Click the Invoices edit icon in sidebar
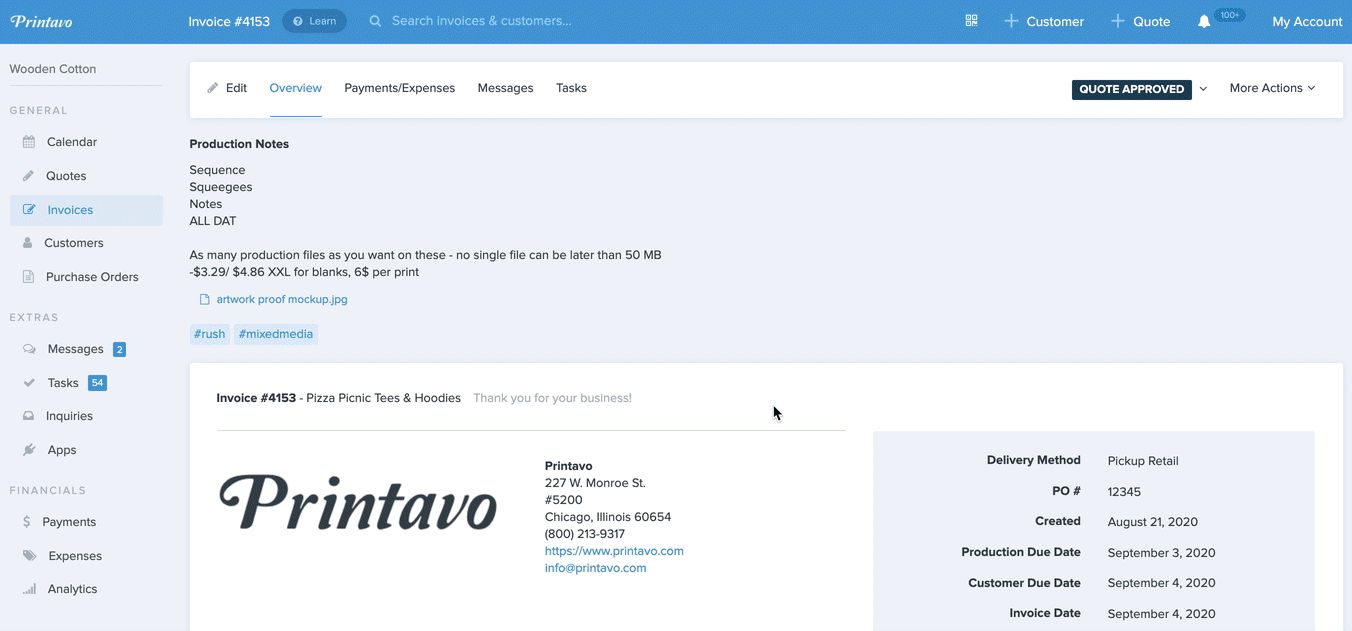This screenshot has width=1352, height=631. (29, 210)
